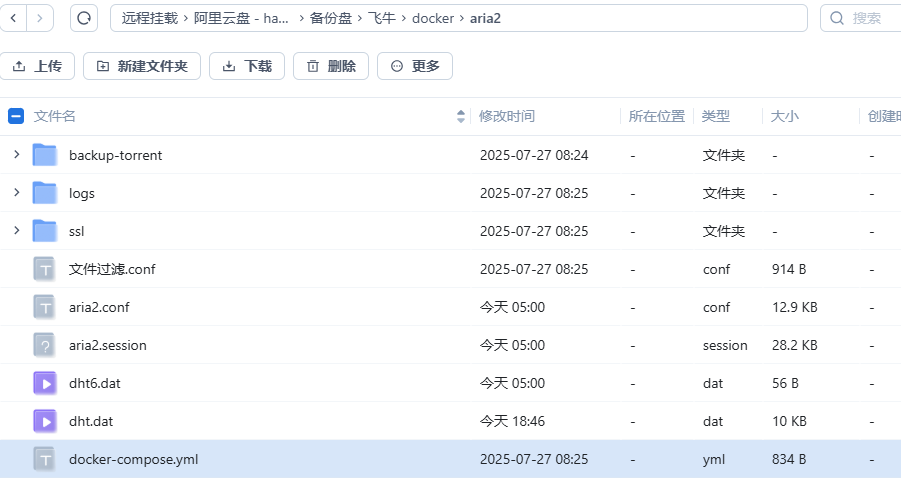Click the 修改时间 column header
Image resolution: width=901 pixels, height=478 pixels.
[x=507, y=116]
